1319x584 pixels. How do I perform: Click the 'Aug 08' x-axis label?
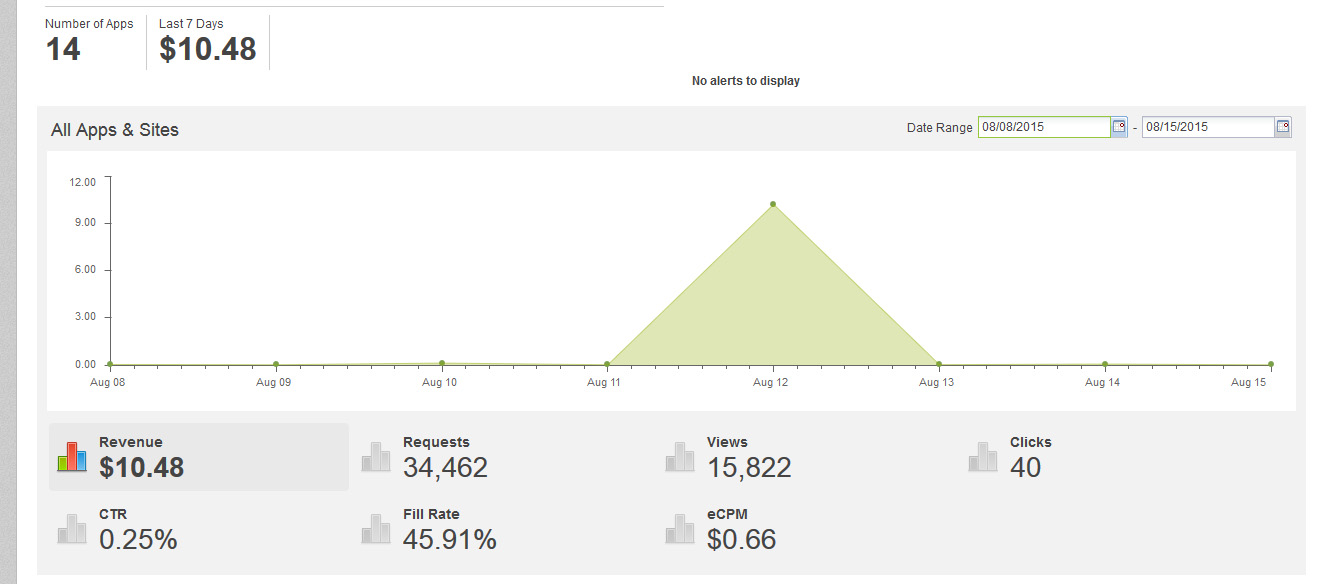pyautogui.click(x=107, y=383)
